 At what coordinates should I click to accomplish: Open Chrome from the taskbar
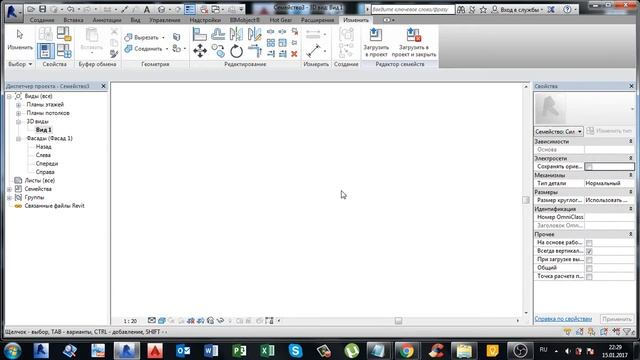[x=406, y=351]
